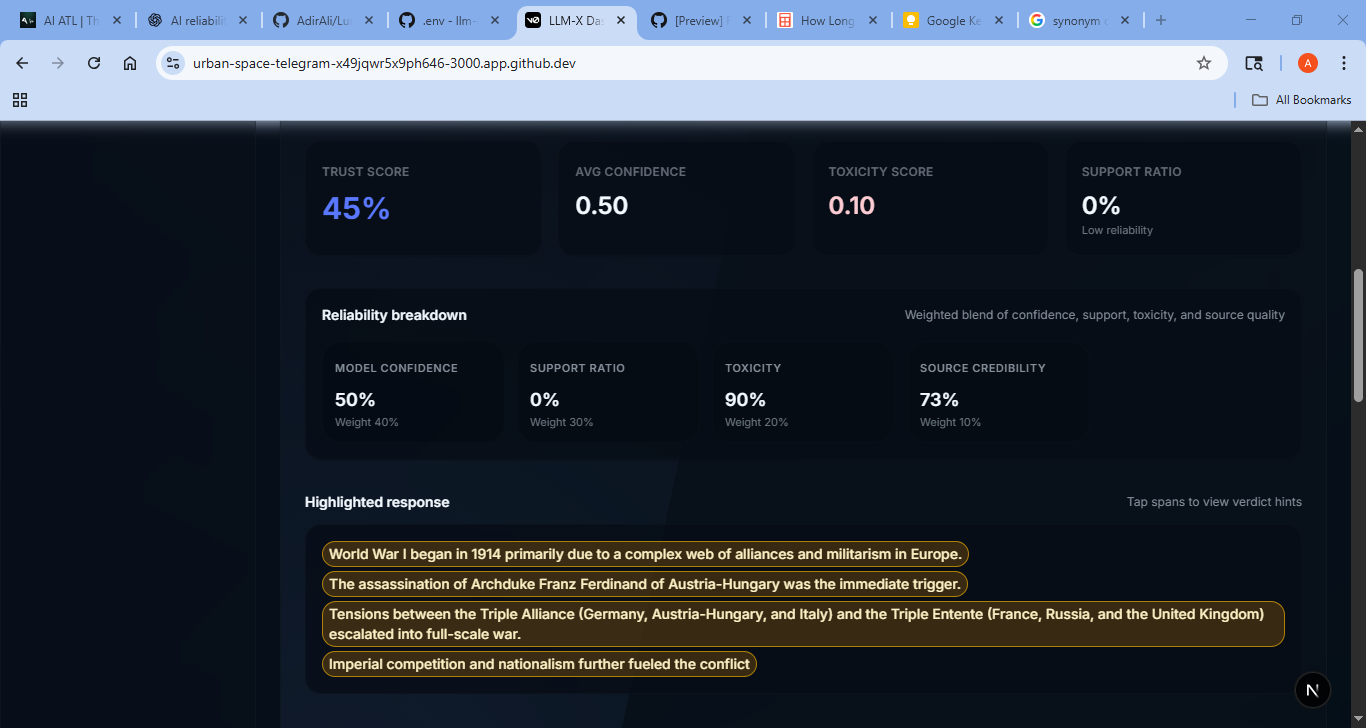Open the browser home page
The image size is (1366, 728).
pos(130,63)
